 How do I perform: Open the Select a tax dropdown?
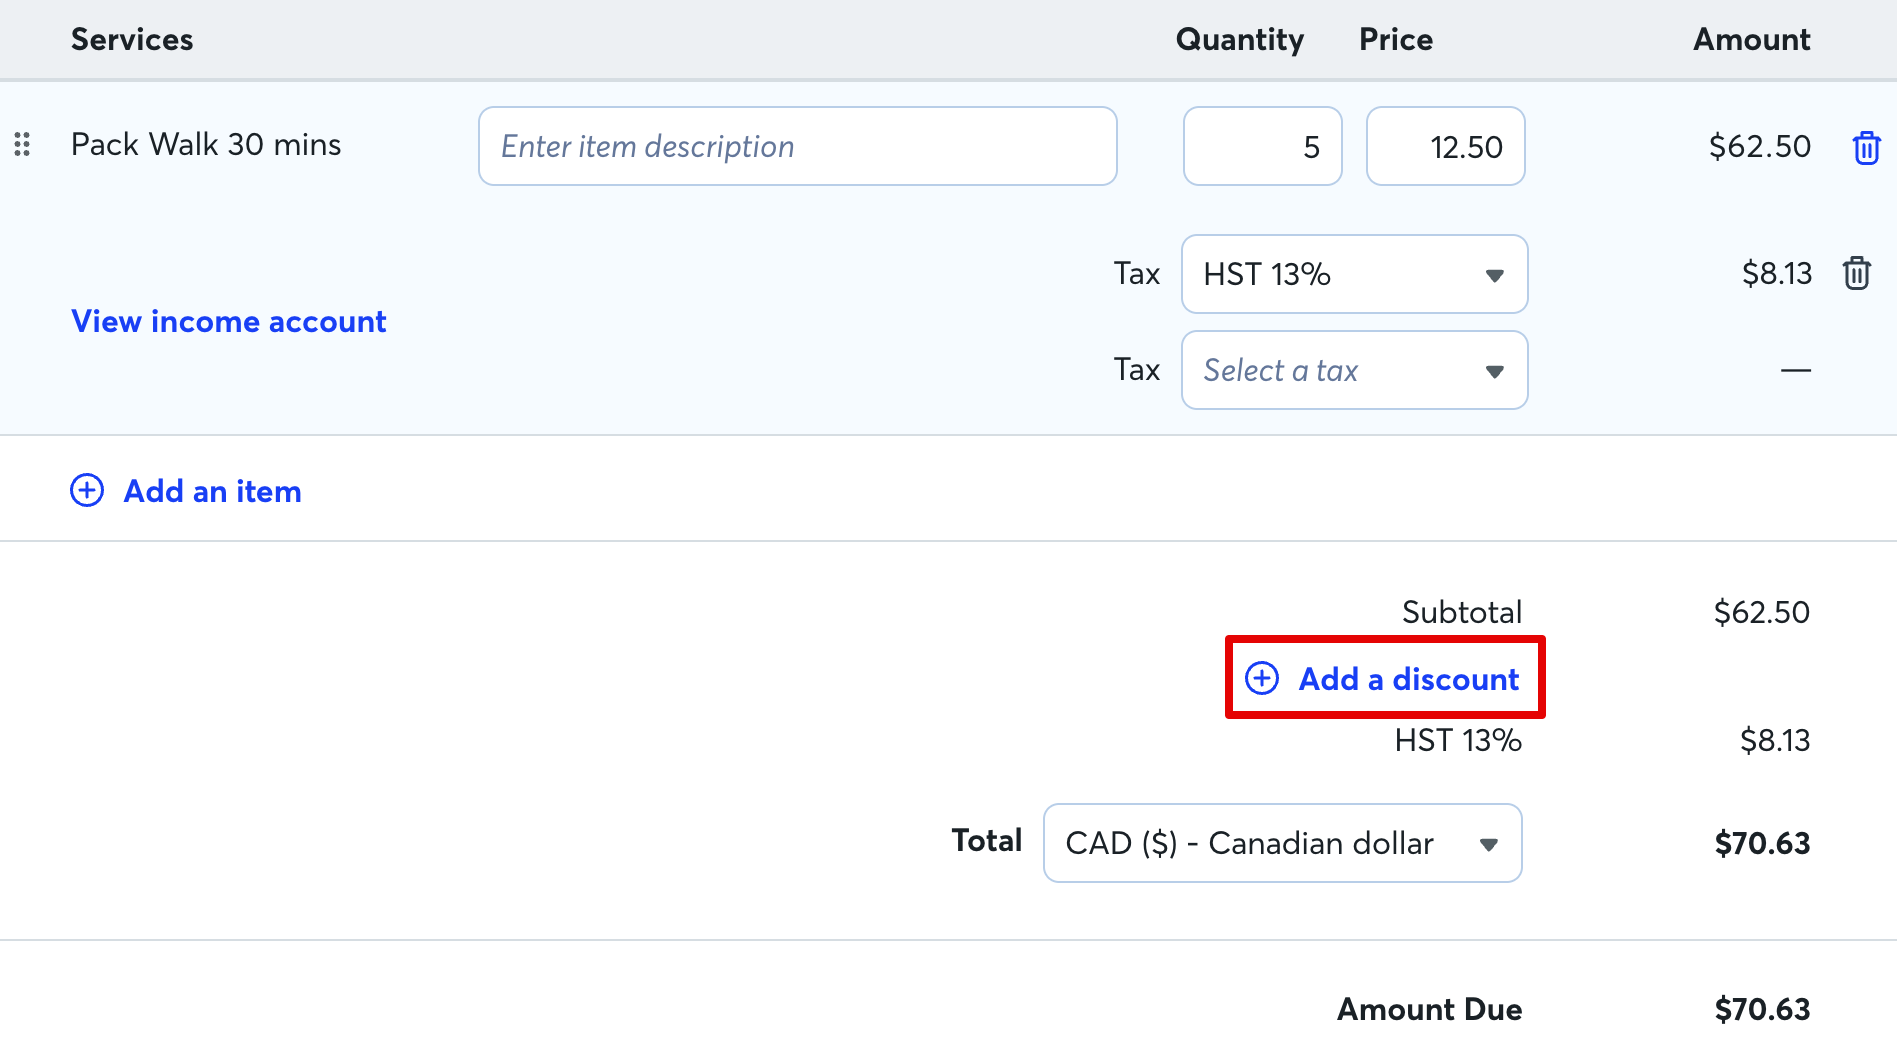point(1353,370)
